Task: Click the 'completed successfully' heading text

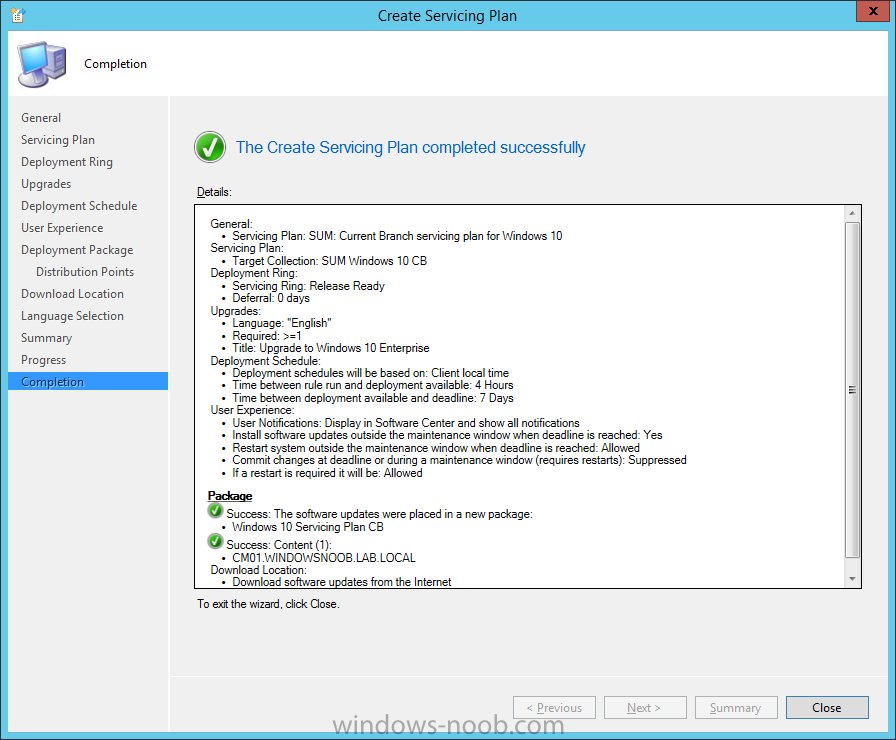Action: pyautogui.click(x=411, y=147)
